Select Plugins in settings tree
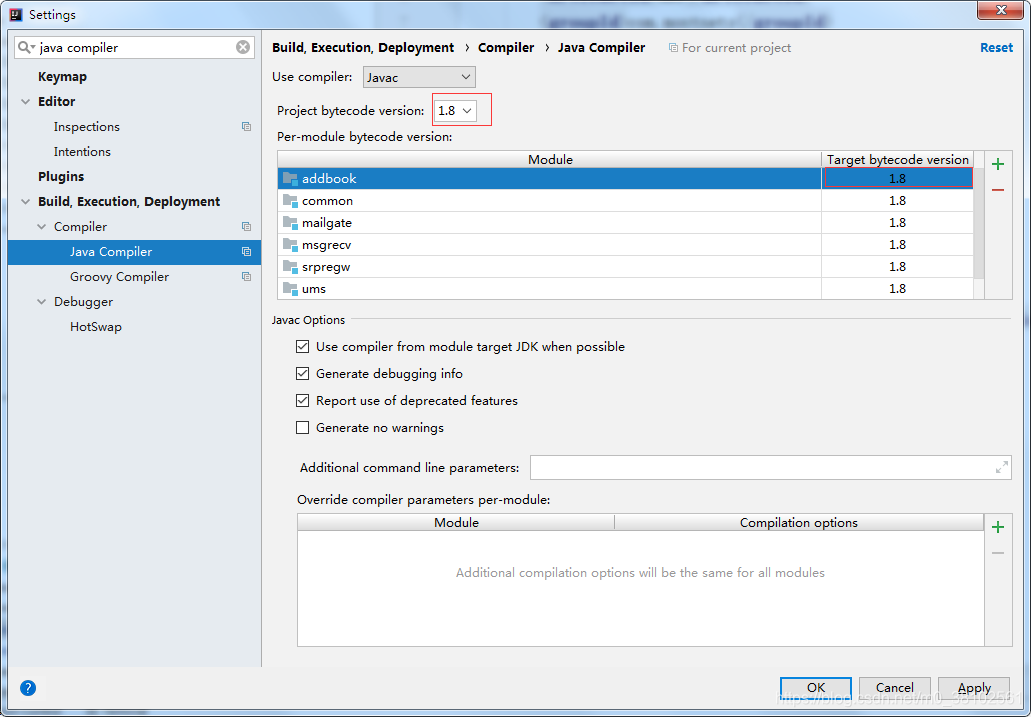 click(61, 176)
